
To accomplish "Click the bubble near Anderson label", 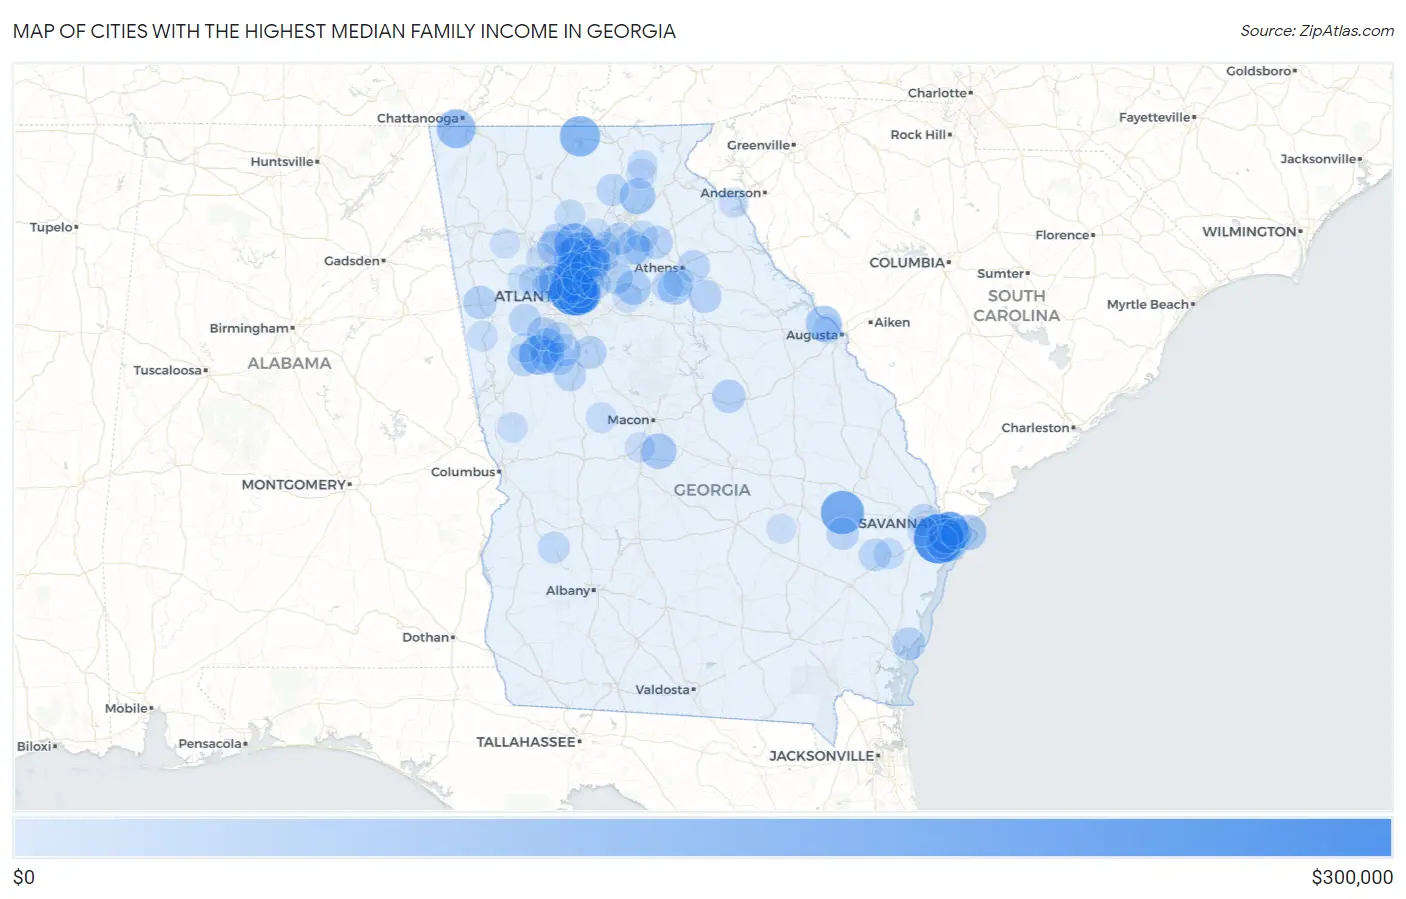I will (733, 203).
